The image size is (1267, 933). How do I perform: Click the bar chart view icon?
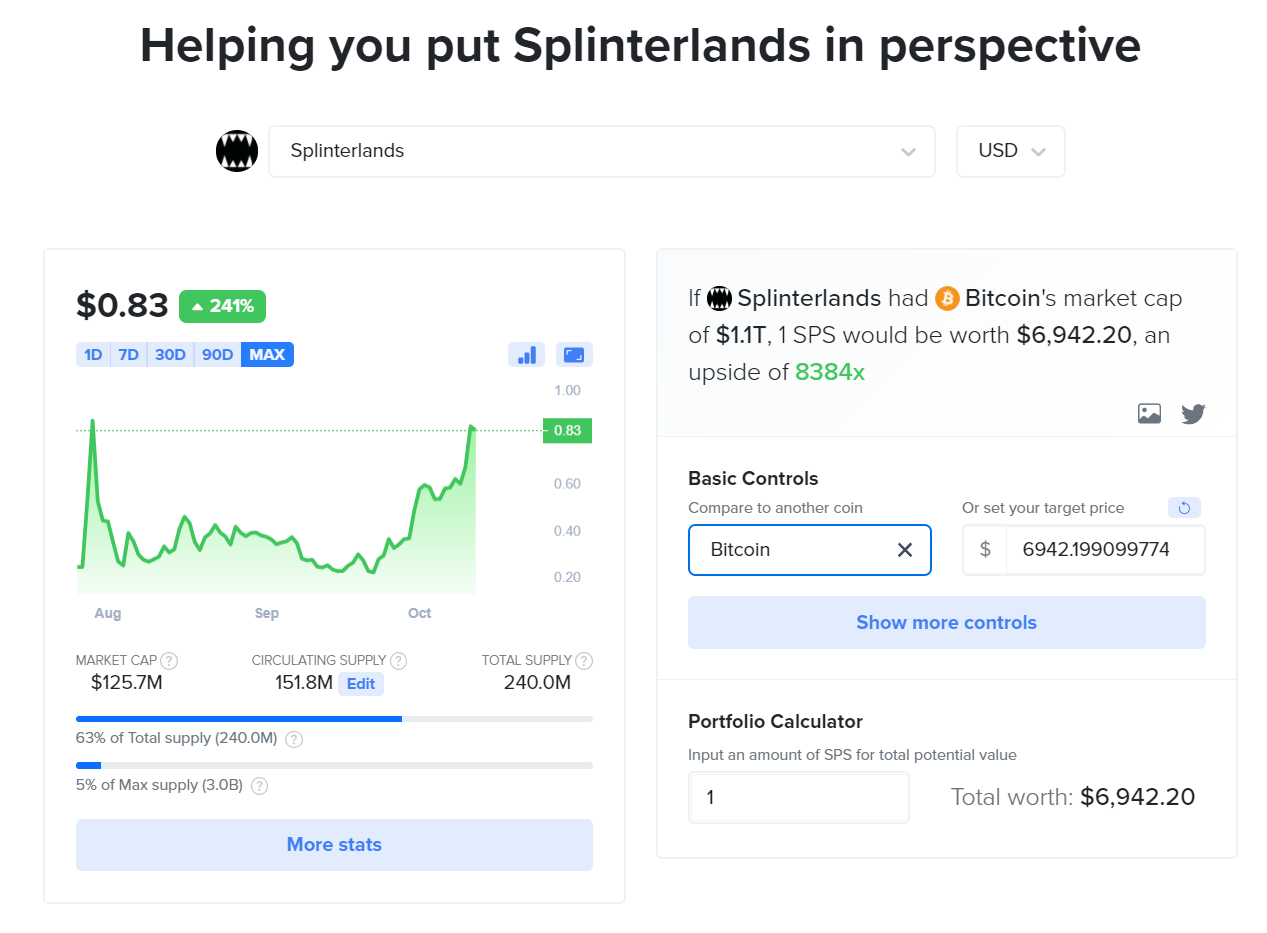click(x=527, y=355)
